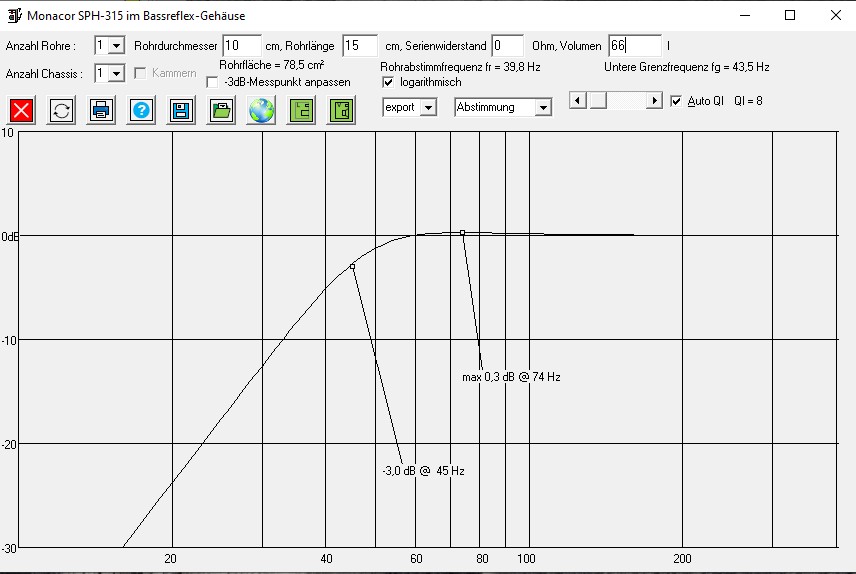Uncheck the Auto Ql checkbox

click(676, 101)
